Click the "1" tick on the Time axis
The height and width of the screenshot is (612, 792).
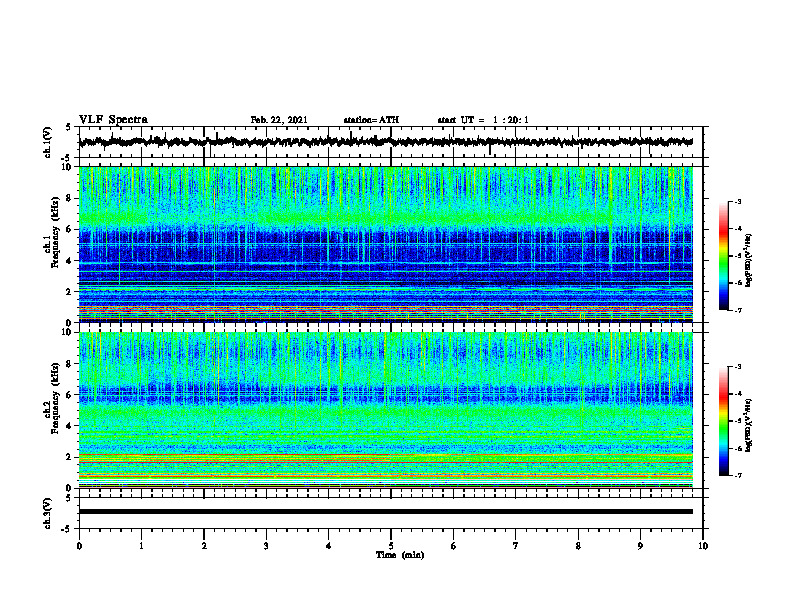141,546
